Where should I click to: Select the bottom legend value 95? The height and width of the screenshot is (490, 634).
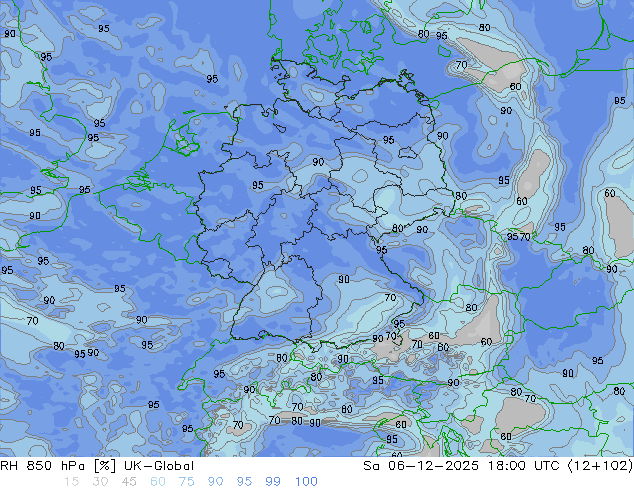pos(244,482)
